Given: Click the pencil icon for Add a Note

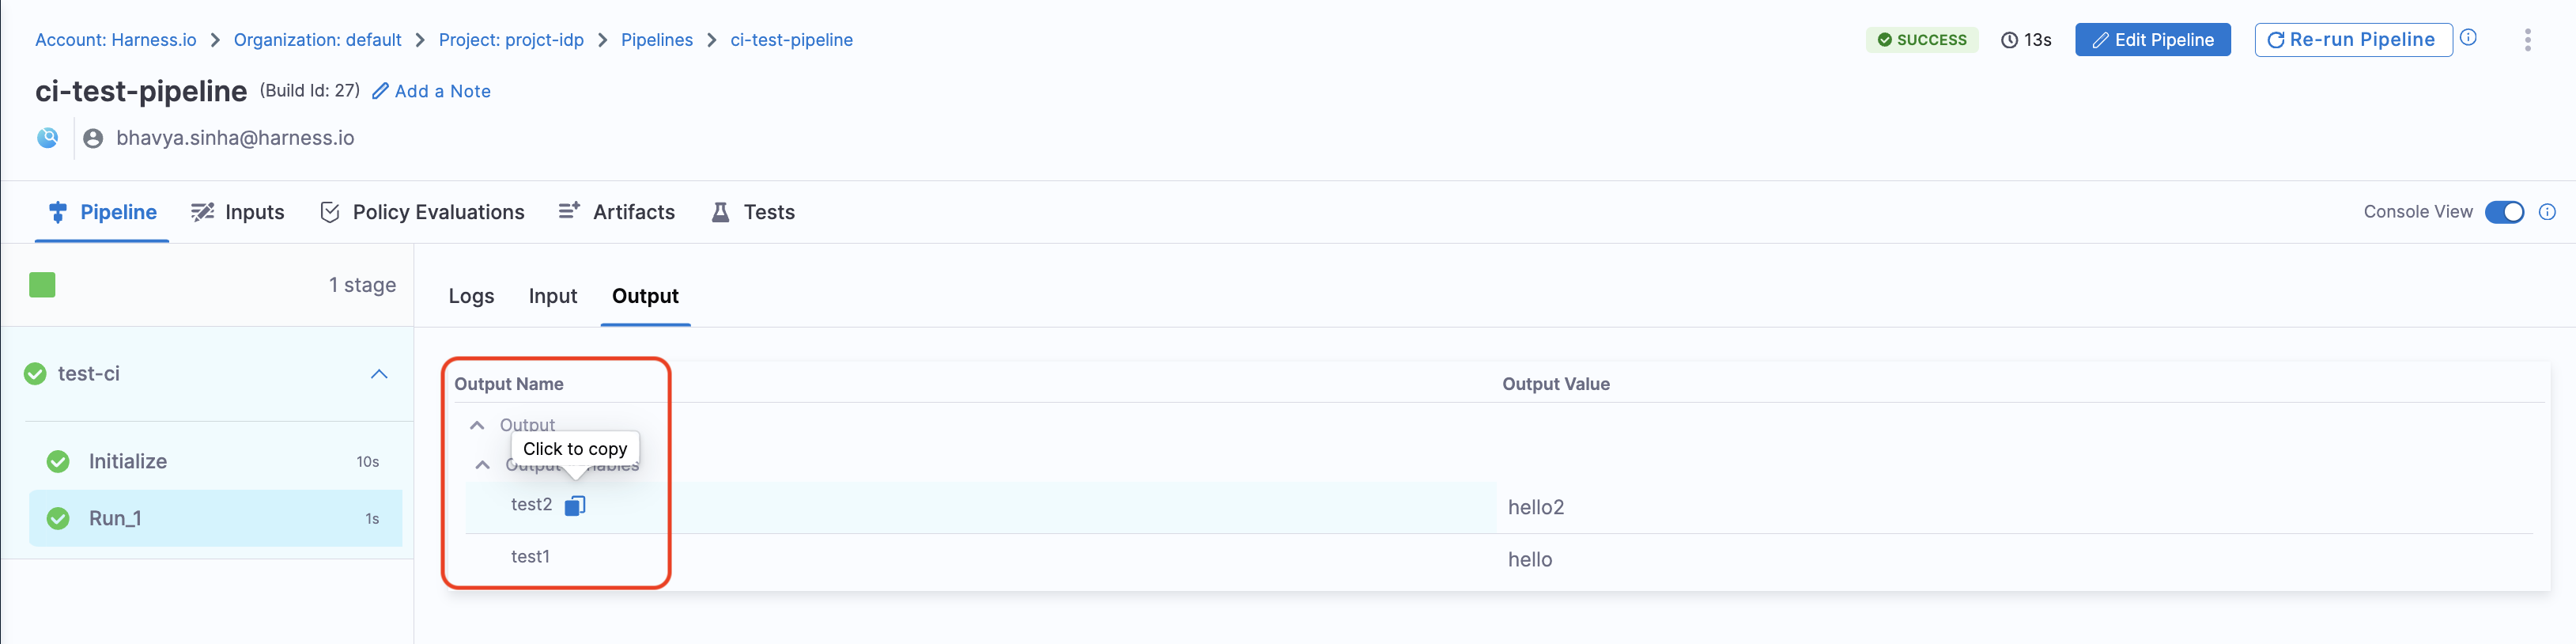Looking at the screenshot, I should [x=380, y=91].
